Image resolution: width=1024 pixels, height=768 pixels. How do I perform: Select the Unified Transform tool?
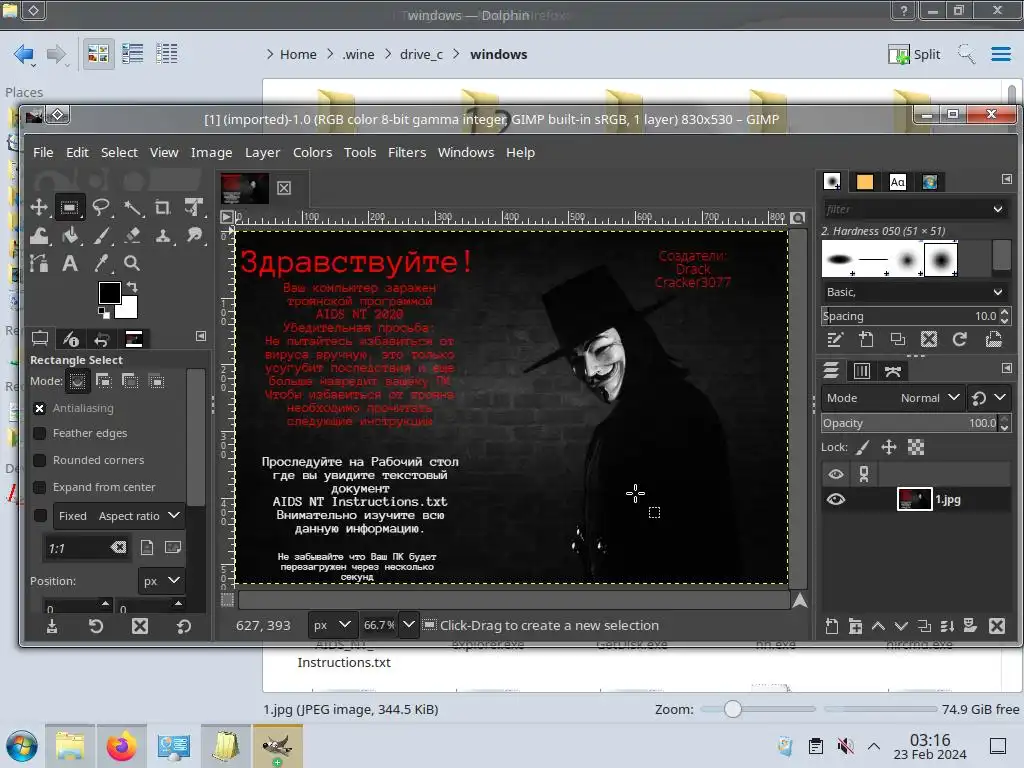click(x=193, y=208)
